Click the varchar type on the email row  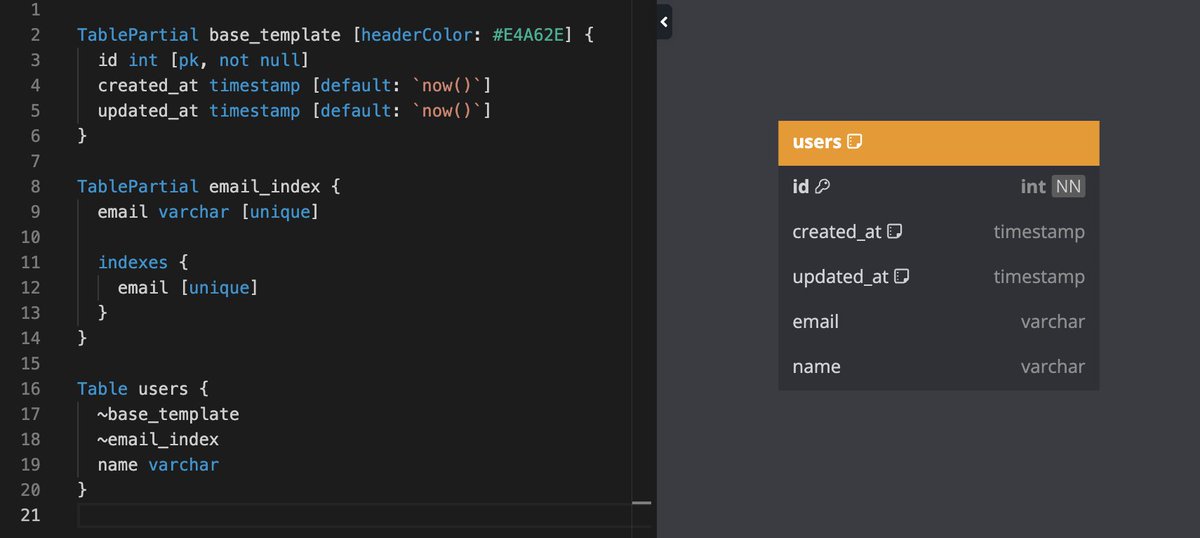[x=1052, y=322]
